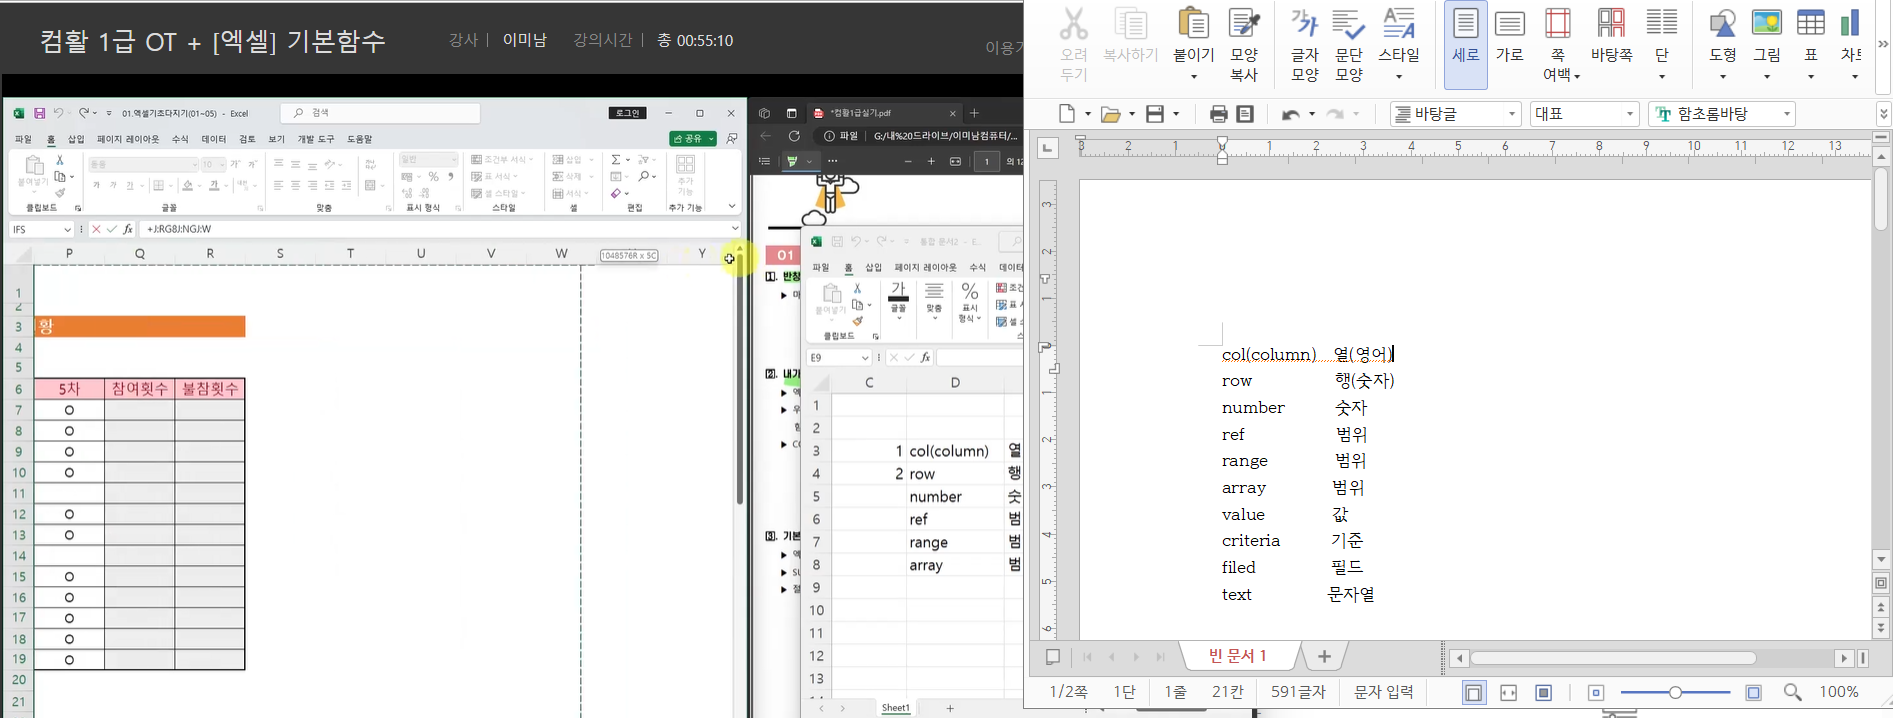Image resolution: width=1893 pixels, height=718 pixels.
Task: Open the Excel name box dropdown
Action: (x=67, y=230)
